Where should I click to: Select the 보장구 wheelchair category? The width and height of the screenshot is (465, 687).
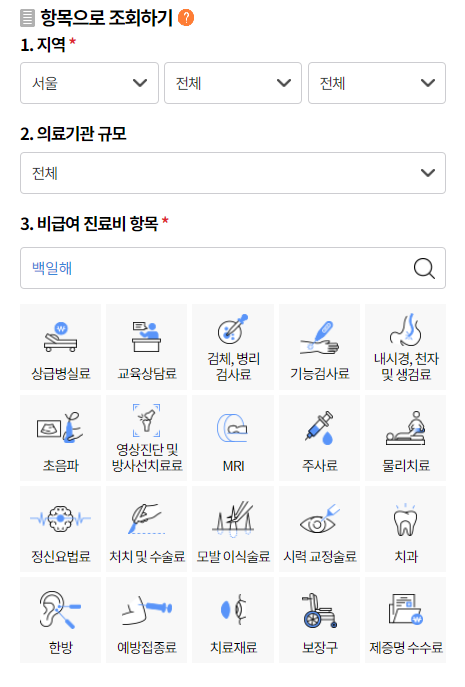pos(319,620)
